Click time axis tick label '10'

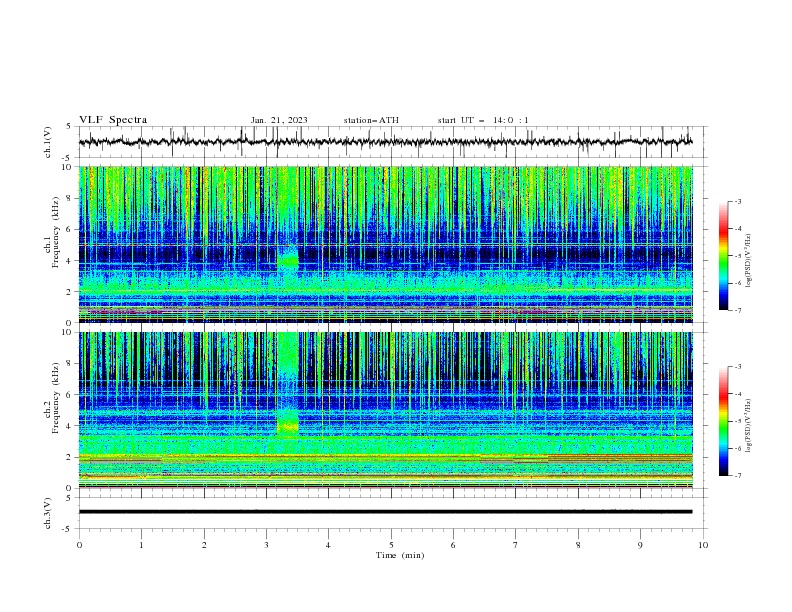(x=703, y=545)
